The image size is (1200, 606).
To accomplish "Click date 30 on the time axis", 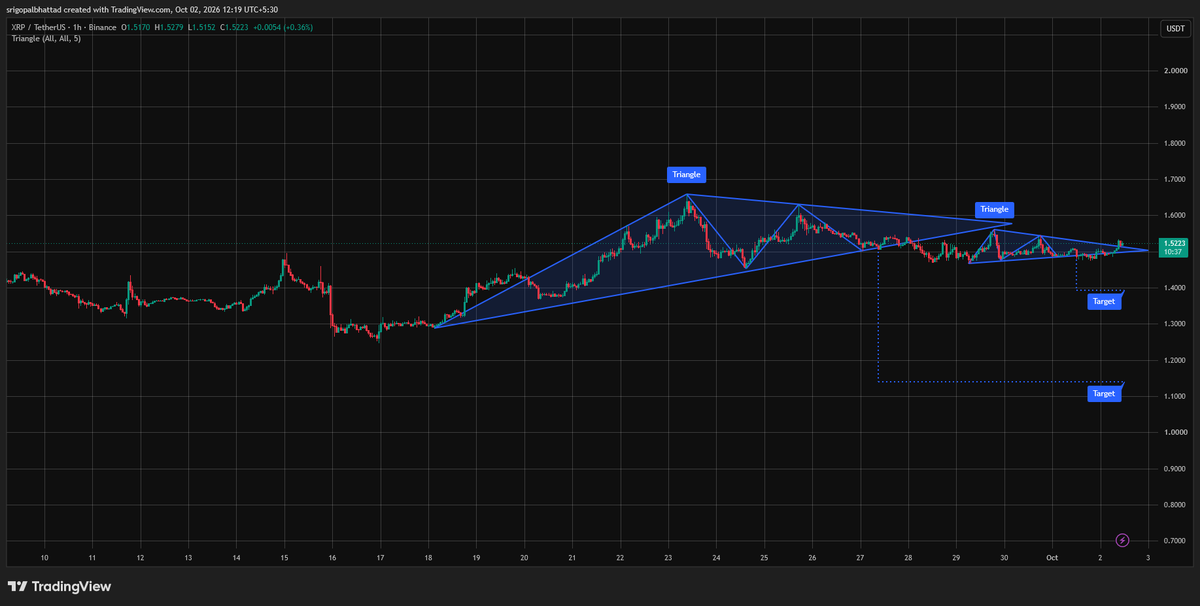I will pyautogui.click(x=1004, y=557).
